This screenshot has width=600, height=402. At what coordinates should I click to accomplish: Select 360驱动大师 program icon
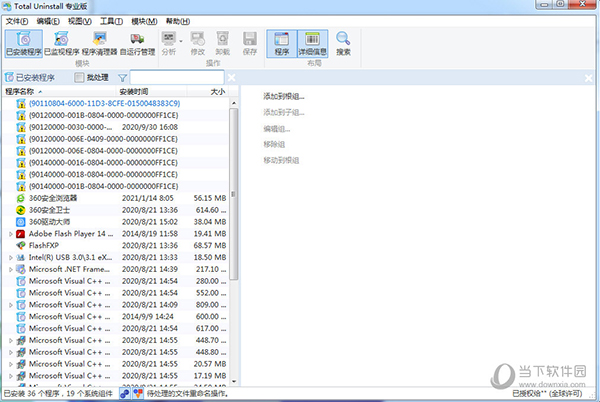pyautogui.click(x=21, y=222)
